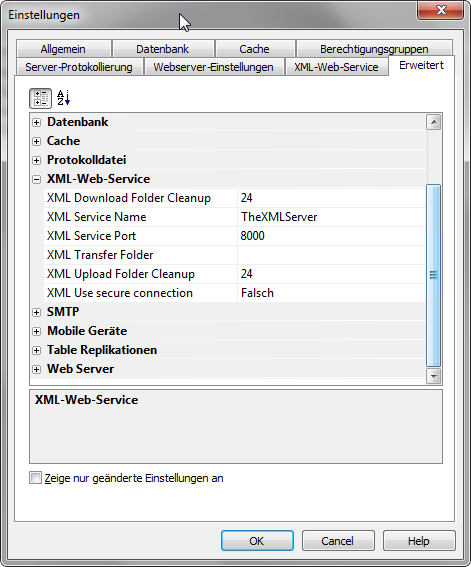Select the Cache category row label
Image resolution: width=471 pixels, height=567 pixels.
click(x=63, y=141)
